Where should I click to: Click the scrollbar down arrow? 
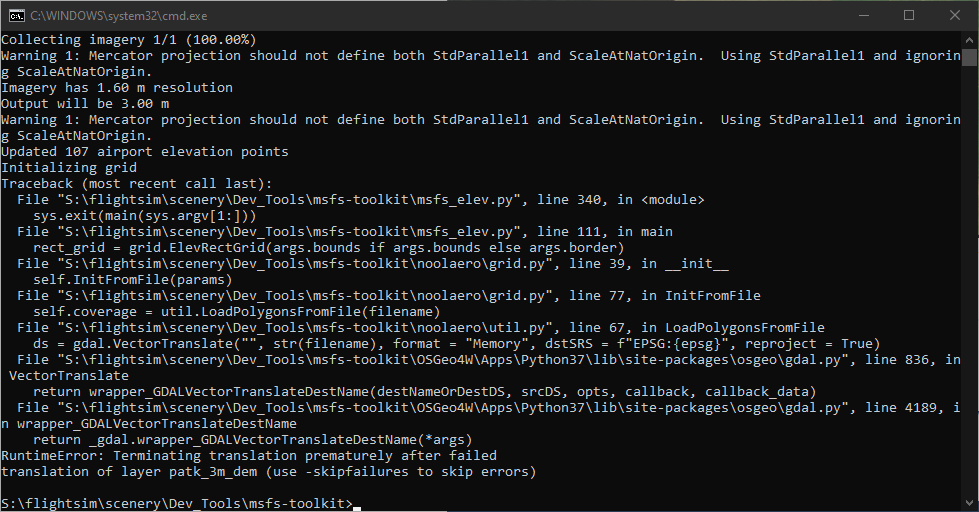click(x=970, y=503)
